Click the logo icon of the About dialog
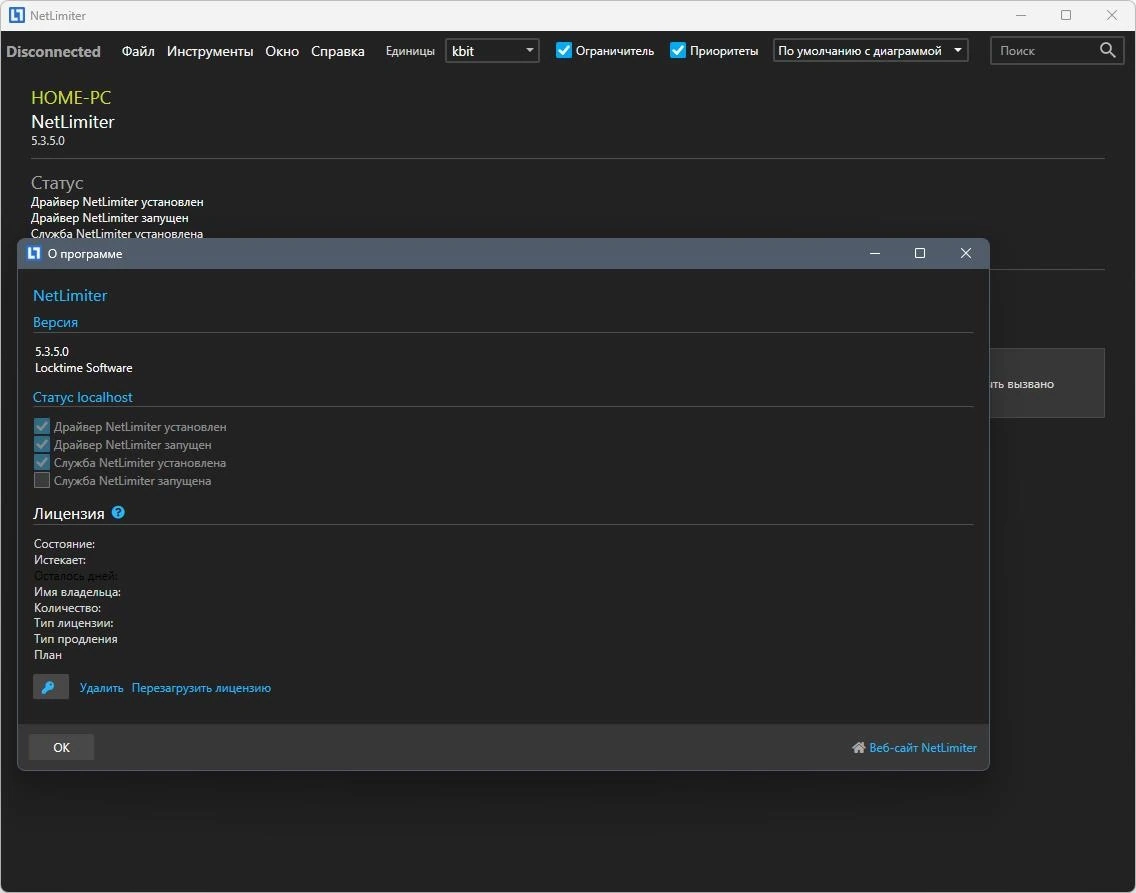 pyautogui.click(x=34, y=253)
